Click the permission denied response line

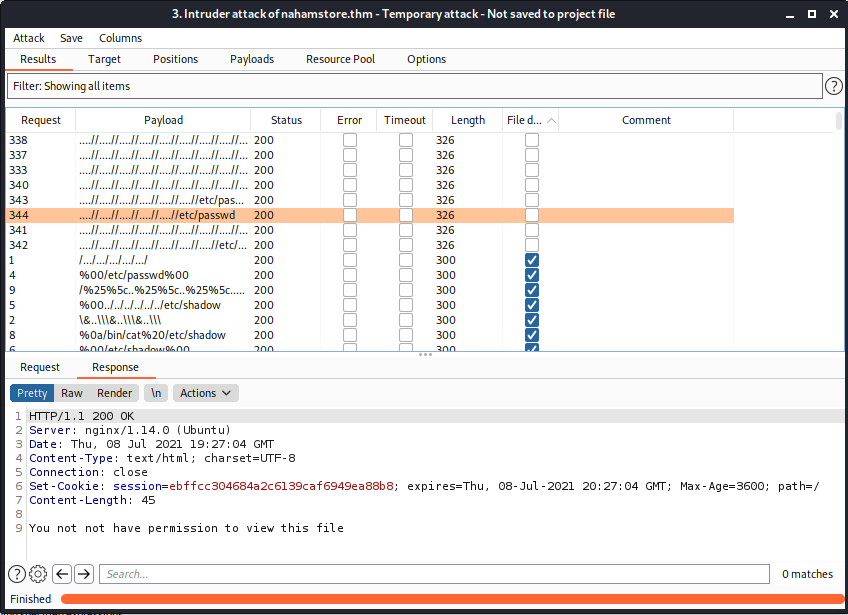point(186,528)
